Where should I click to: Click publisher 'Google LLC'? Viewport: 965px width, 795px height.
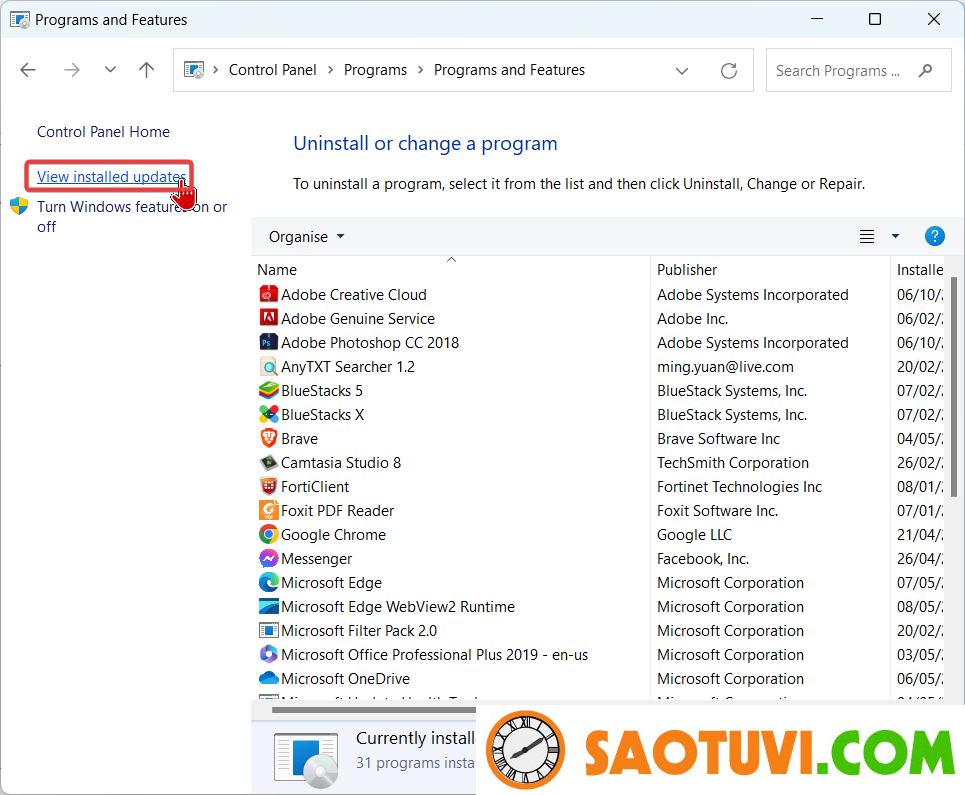click(694, 535)
